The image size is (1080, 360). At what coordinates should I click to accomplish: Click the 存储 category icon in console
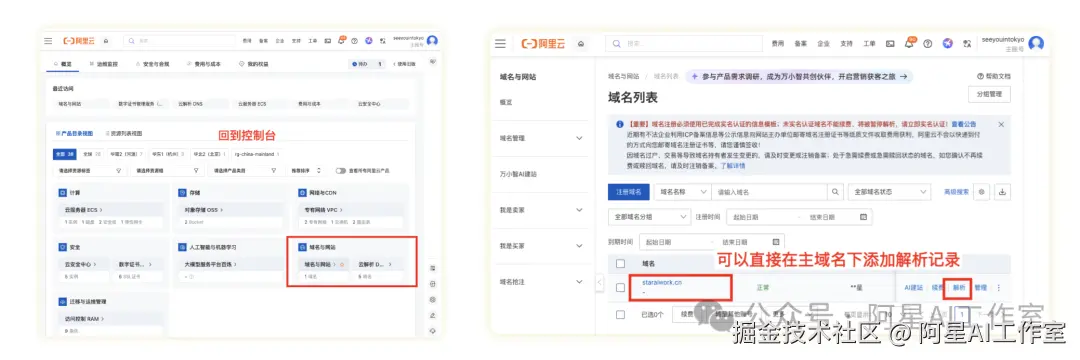click(x=183, y=193)
